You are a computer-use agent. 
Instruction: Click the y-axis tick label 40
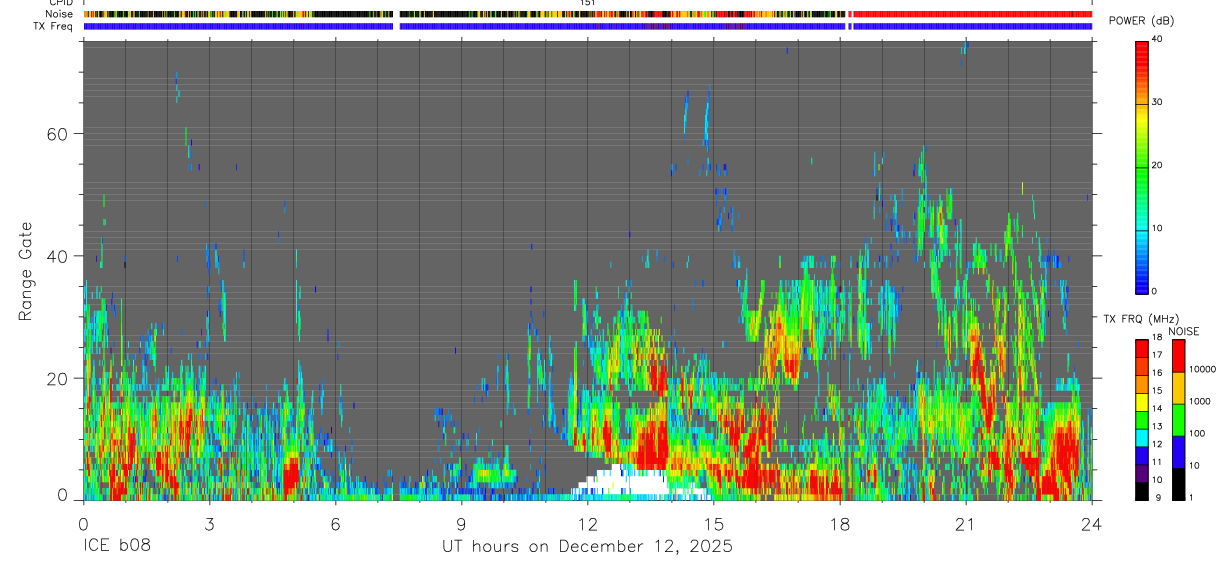56,256
